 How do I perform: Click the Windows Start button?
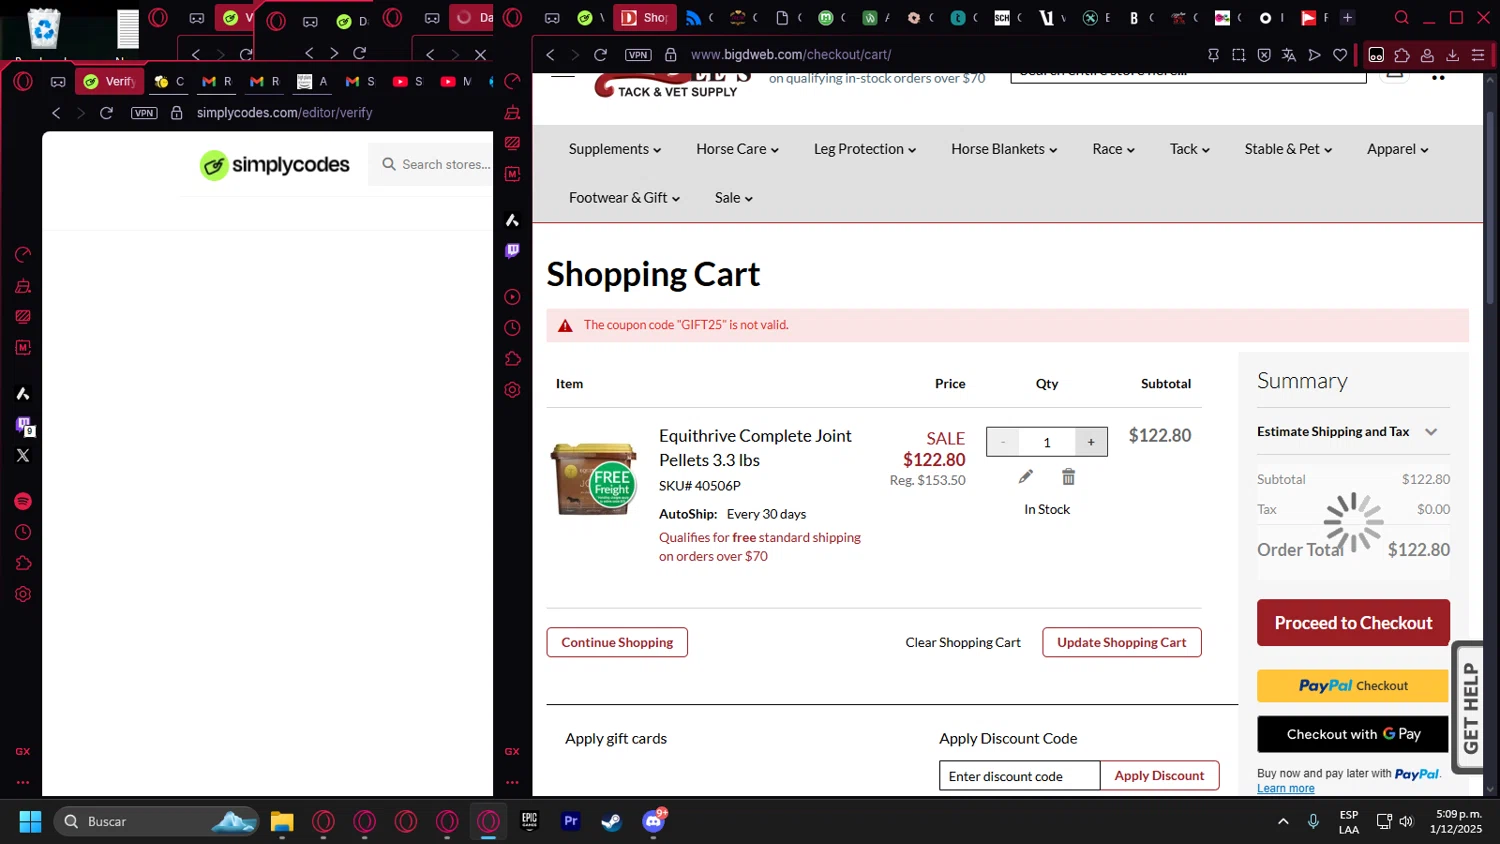pyautogui.click(x=30, y=822)
